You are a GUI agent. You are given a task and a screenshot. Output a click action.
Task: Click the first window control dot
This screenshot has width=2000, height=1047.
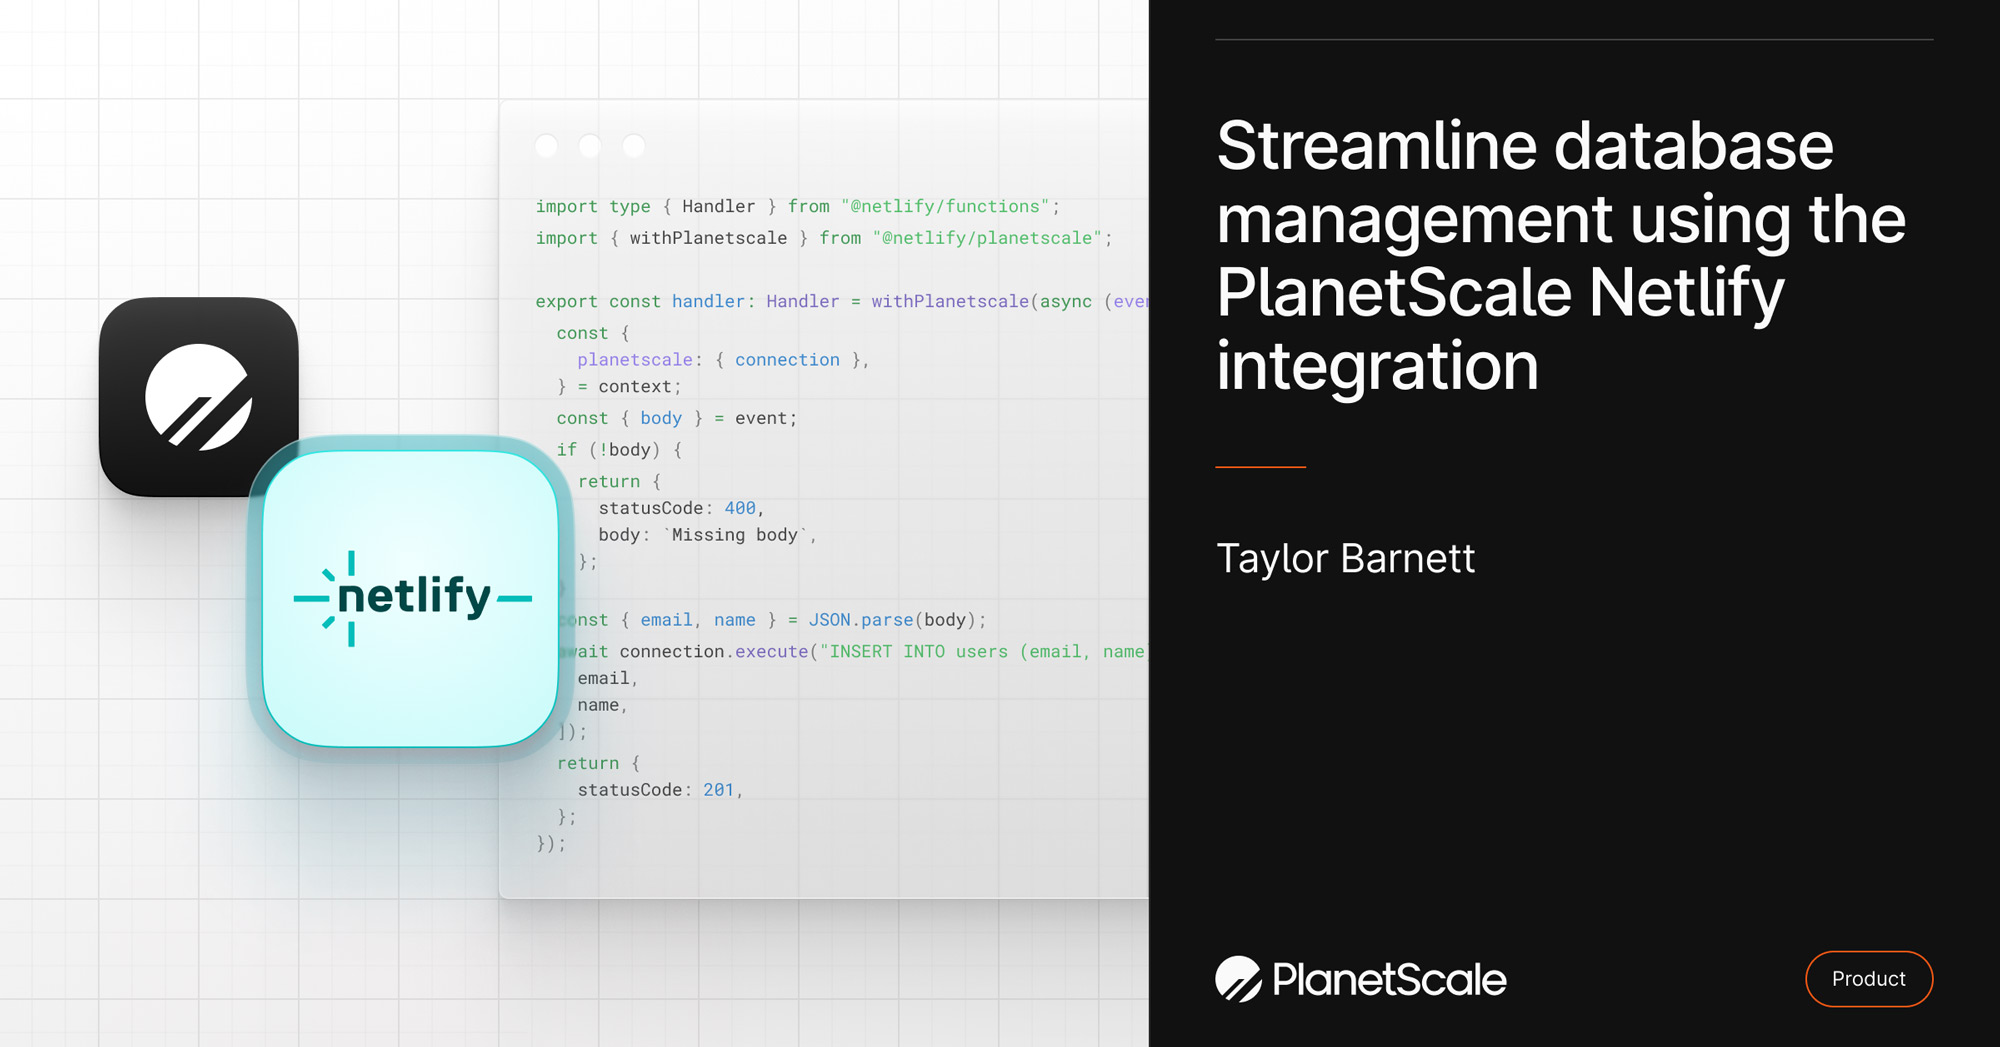[x=547, y=146]
